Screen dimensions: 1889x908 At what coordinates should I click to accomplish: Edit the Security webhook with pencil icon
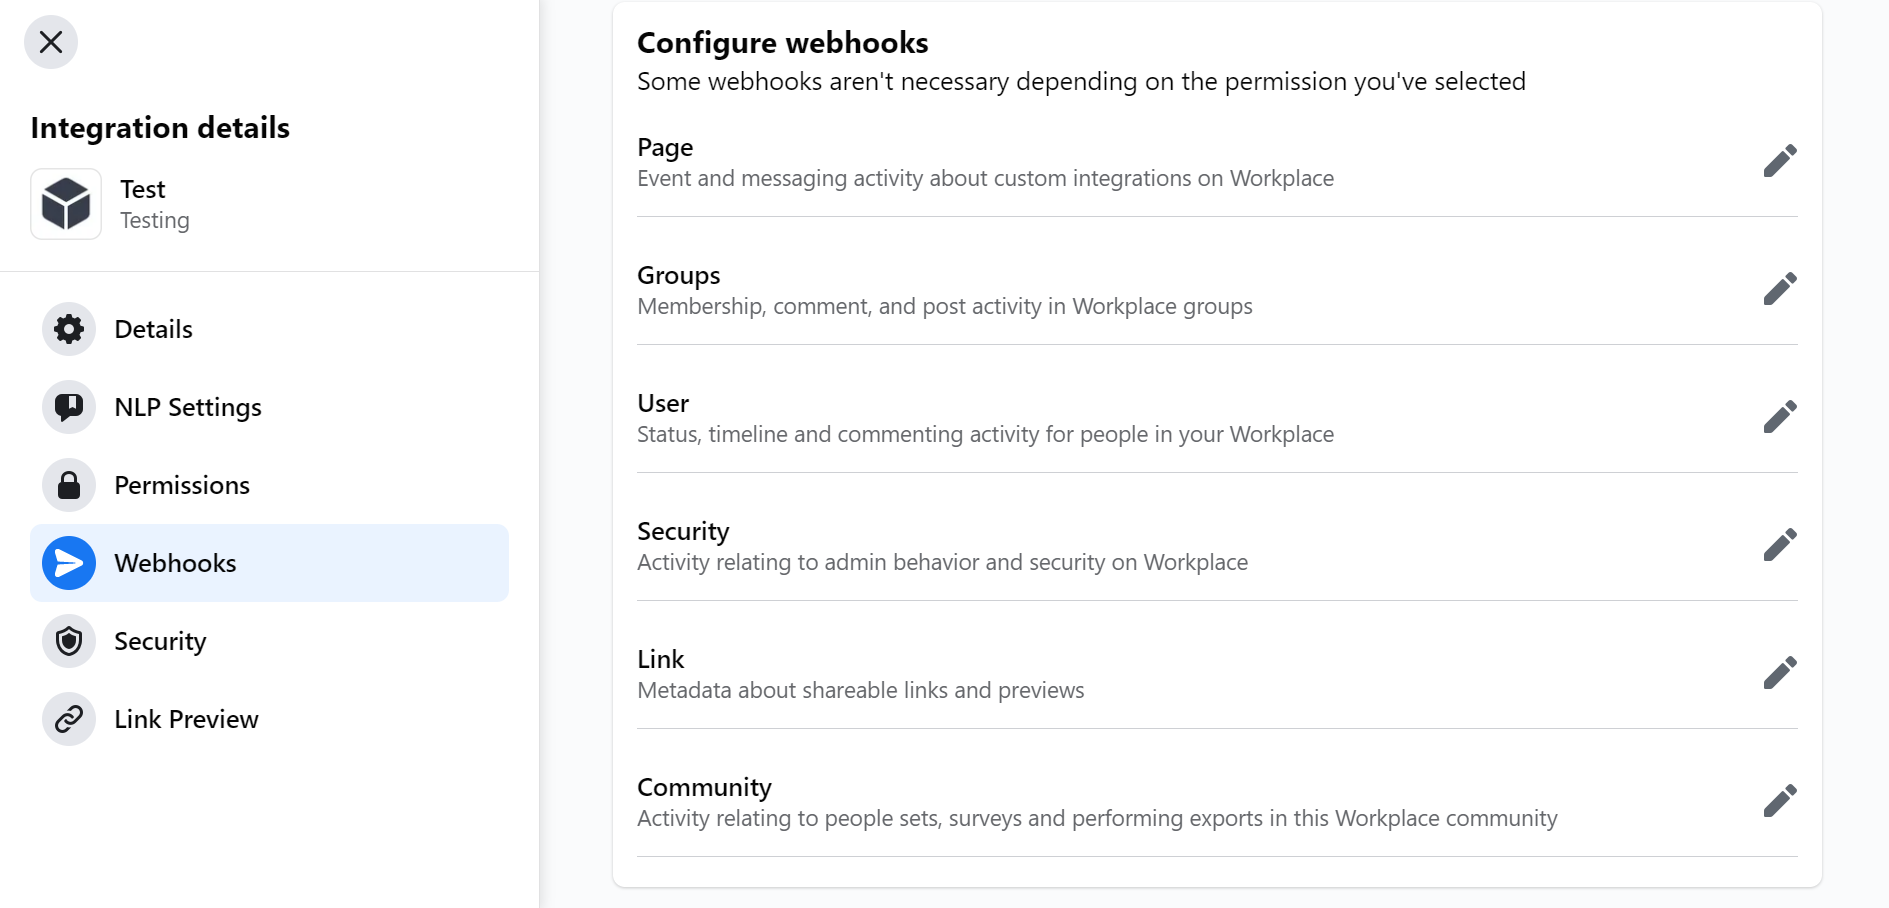tap(1780, 544)
